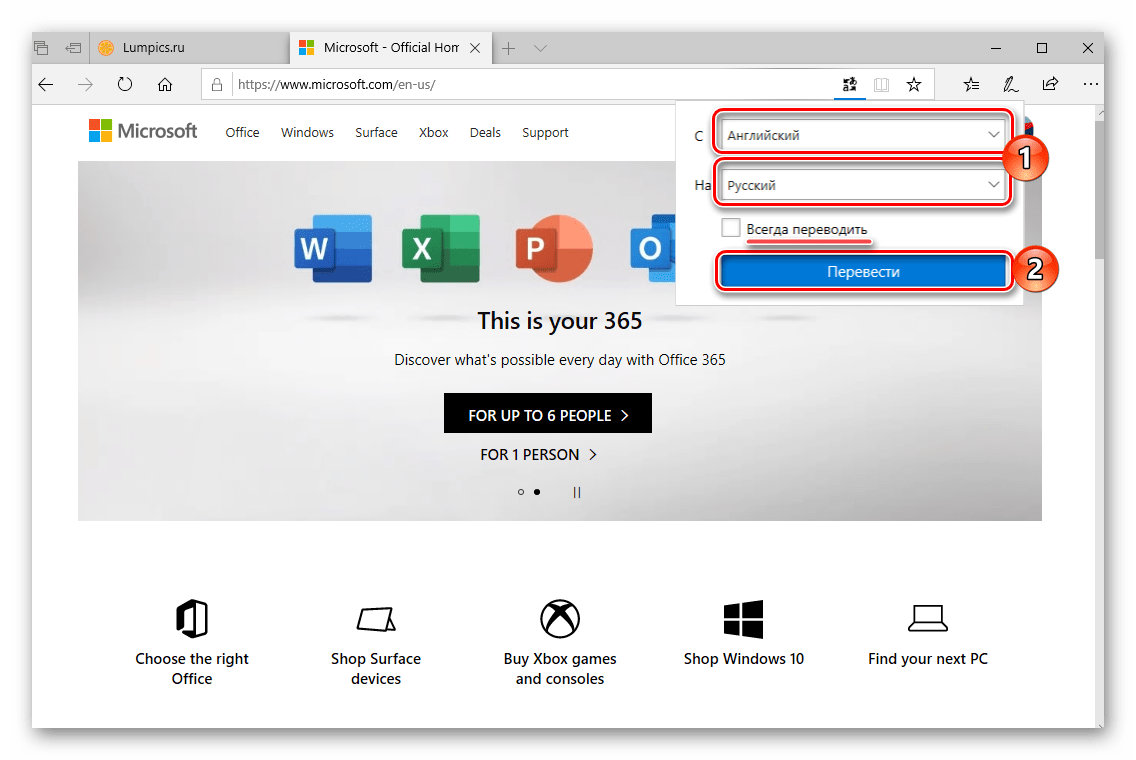Click the address bar URL field
Screen dimensions: 1136x760
pos(530,85)
